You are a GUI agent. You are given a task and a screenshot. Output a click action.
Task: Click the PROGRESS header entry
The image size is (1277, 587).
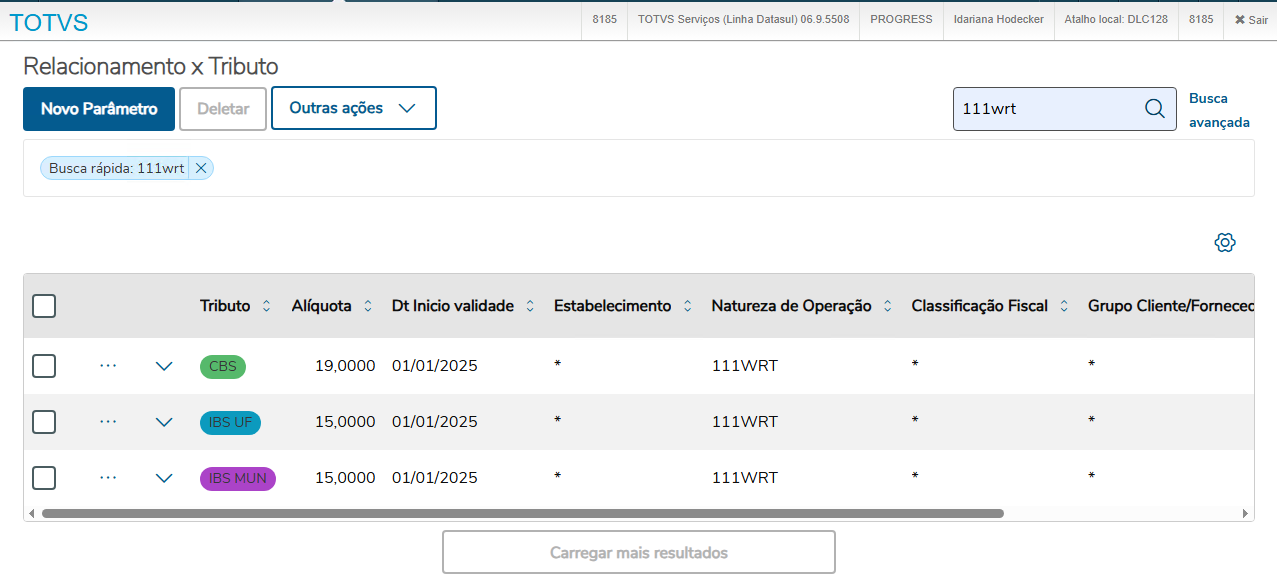901,19
